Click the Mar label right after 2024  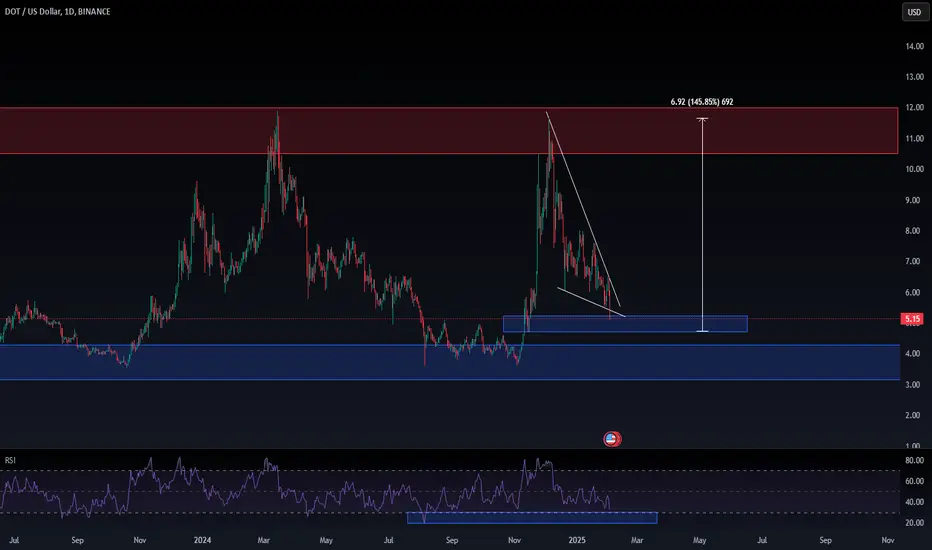pos(263,540)
